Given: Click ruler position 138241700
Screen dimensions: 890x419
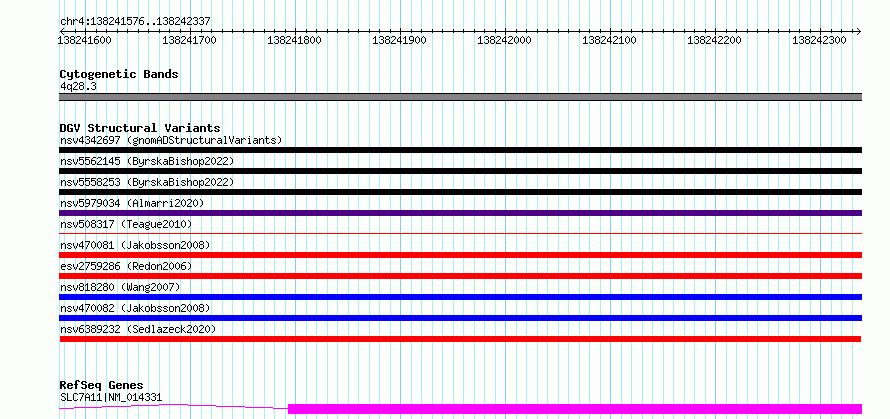Looking at the screenshot, I should (x=190, y=40).
